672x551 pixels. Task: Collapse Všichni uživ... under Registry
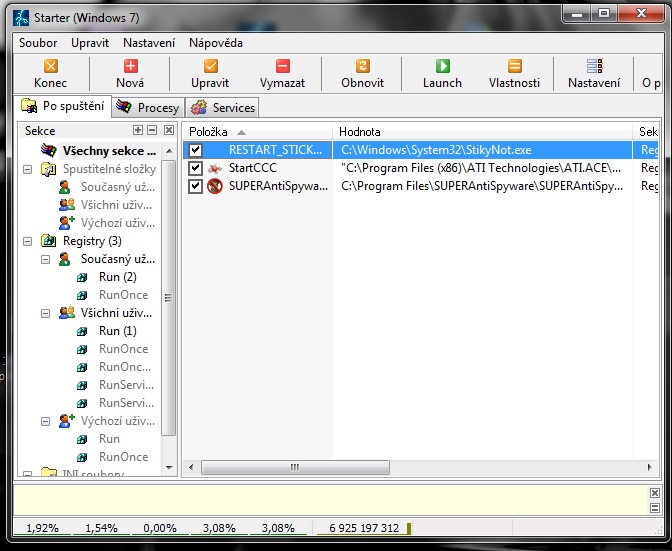coord(45,314)
